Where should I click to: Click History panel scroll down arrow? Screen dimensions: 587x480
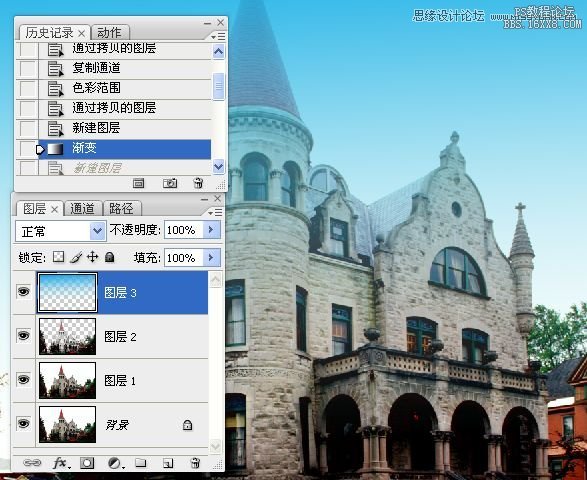pyautogui.click(x=219, y=166)
